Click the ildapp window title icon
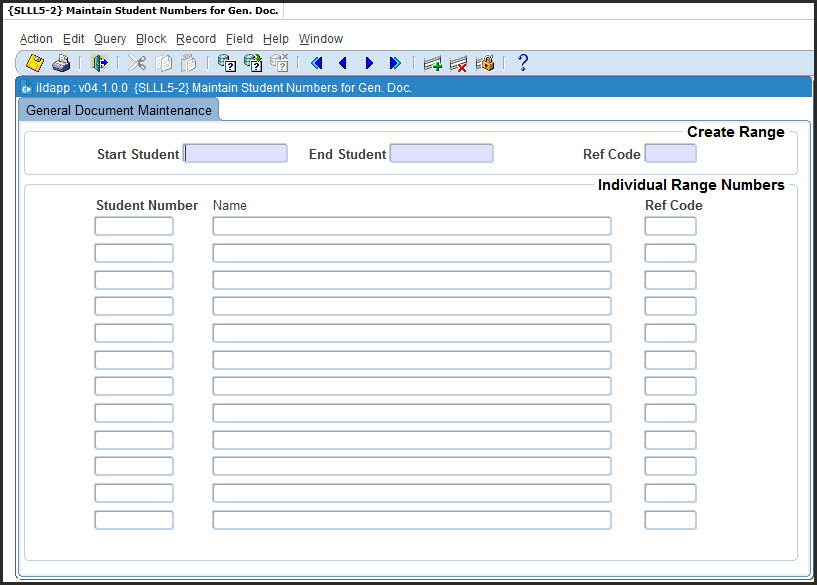 (x=26, y=89)
